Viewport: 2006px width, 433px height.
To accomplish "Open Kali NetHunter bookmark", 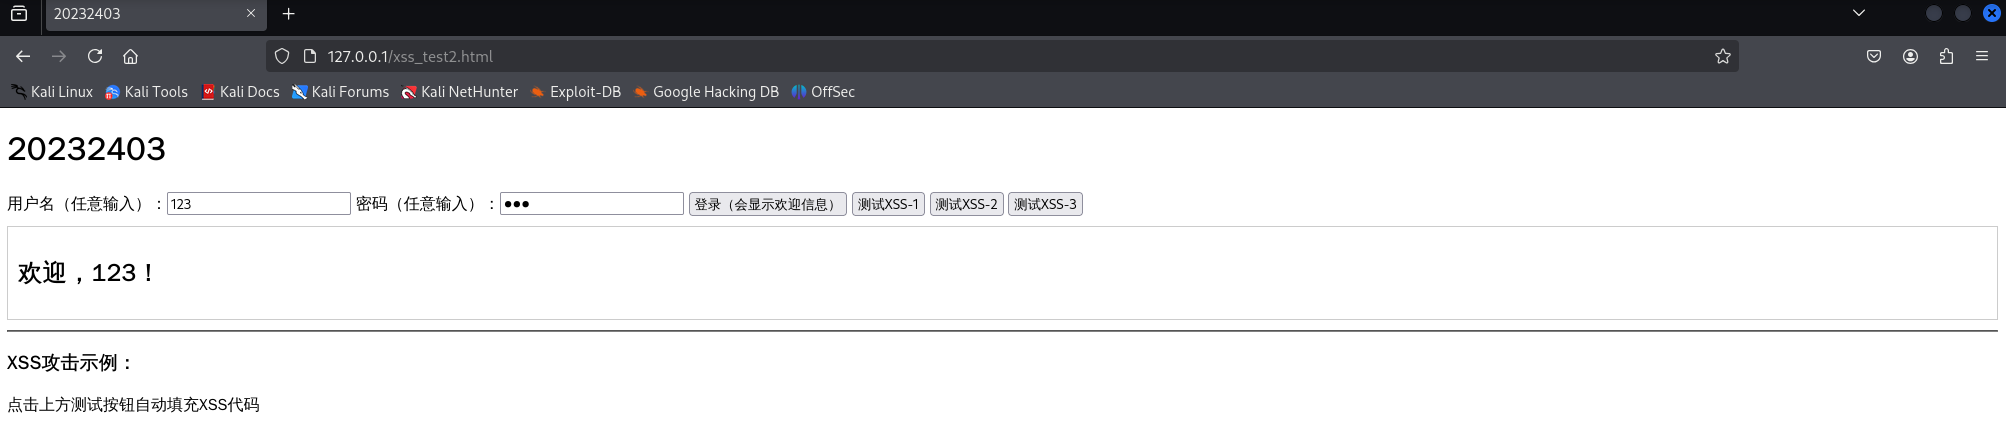I will [x=460, y=91].
